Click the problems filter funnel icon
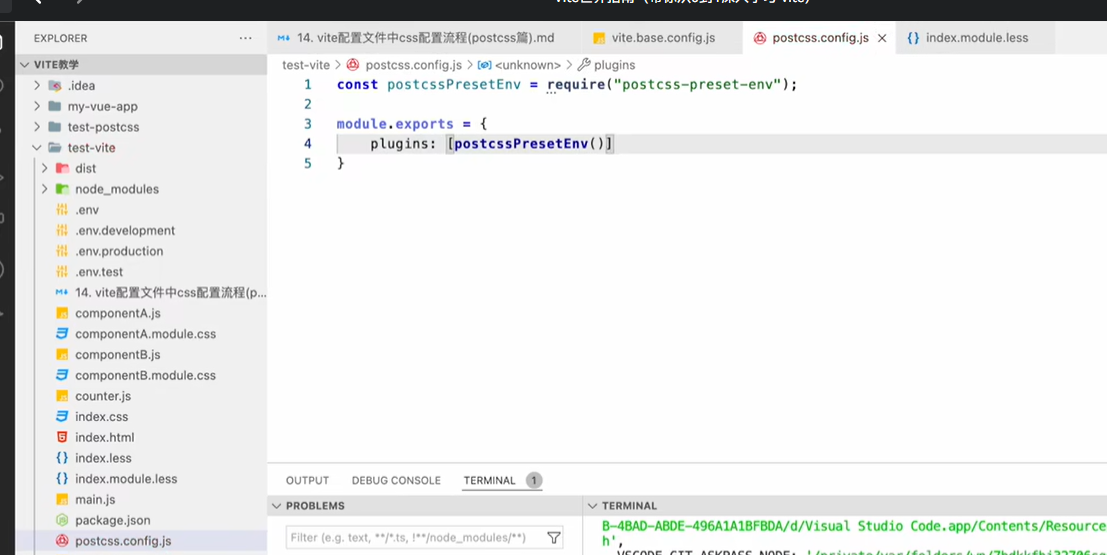1107x555 pixels. click(x=554, y=538)
